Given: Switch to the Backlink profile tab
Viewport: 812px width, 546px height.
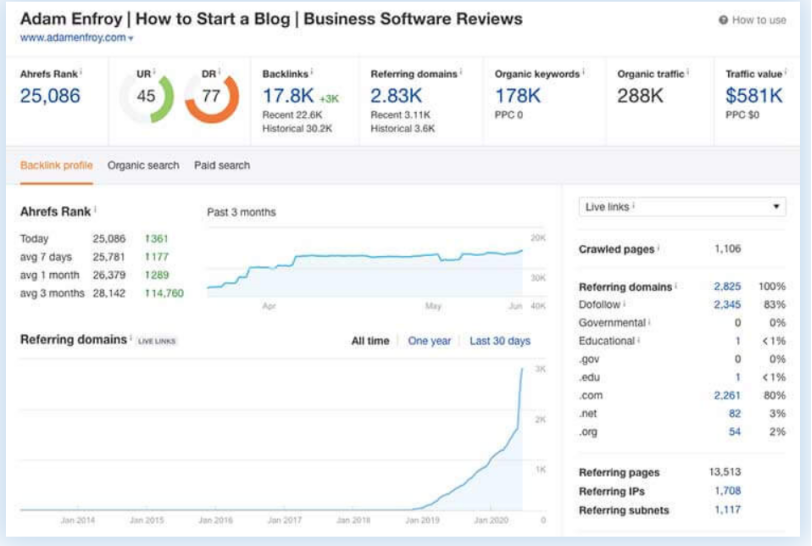Looking at the screenshot, I should (56, 165).
